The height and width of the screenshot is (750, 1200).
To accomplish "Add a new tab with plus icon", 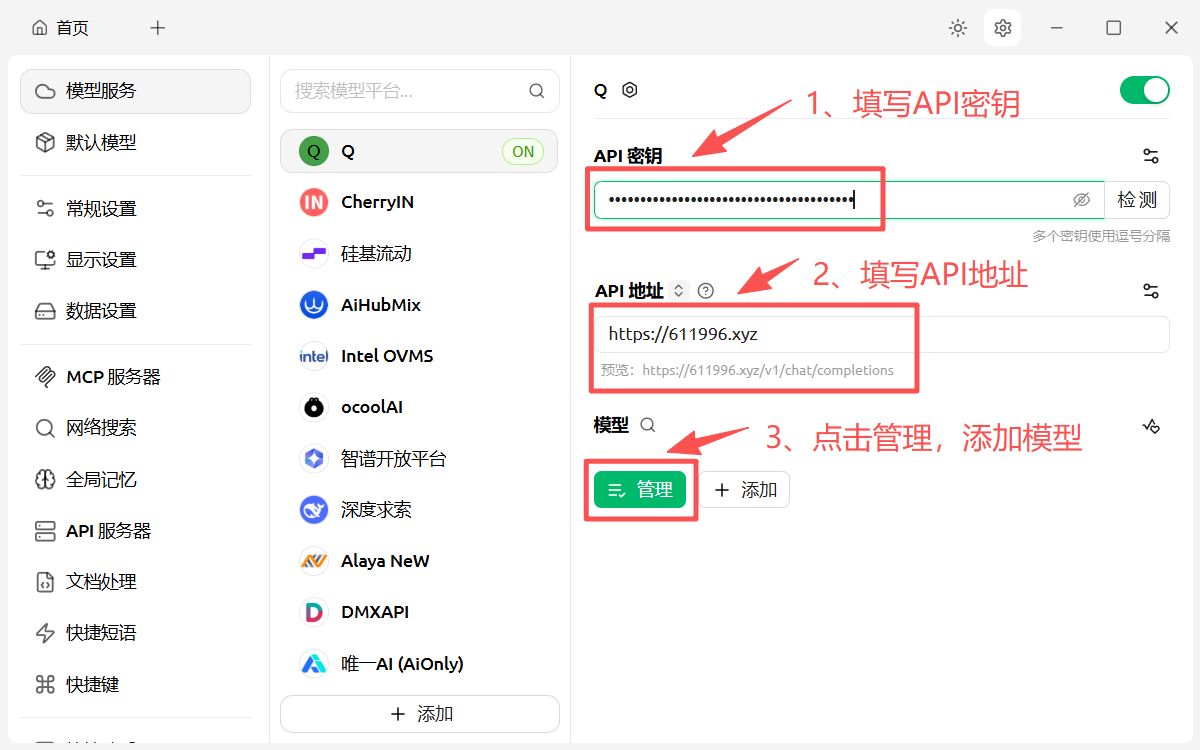I will click(x=158, y=28).
